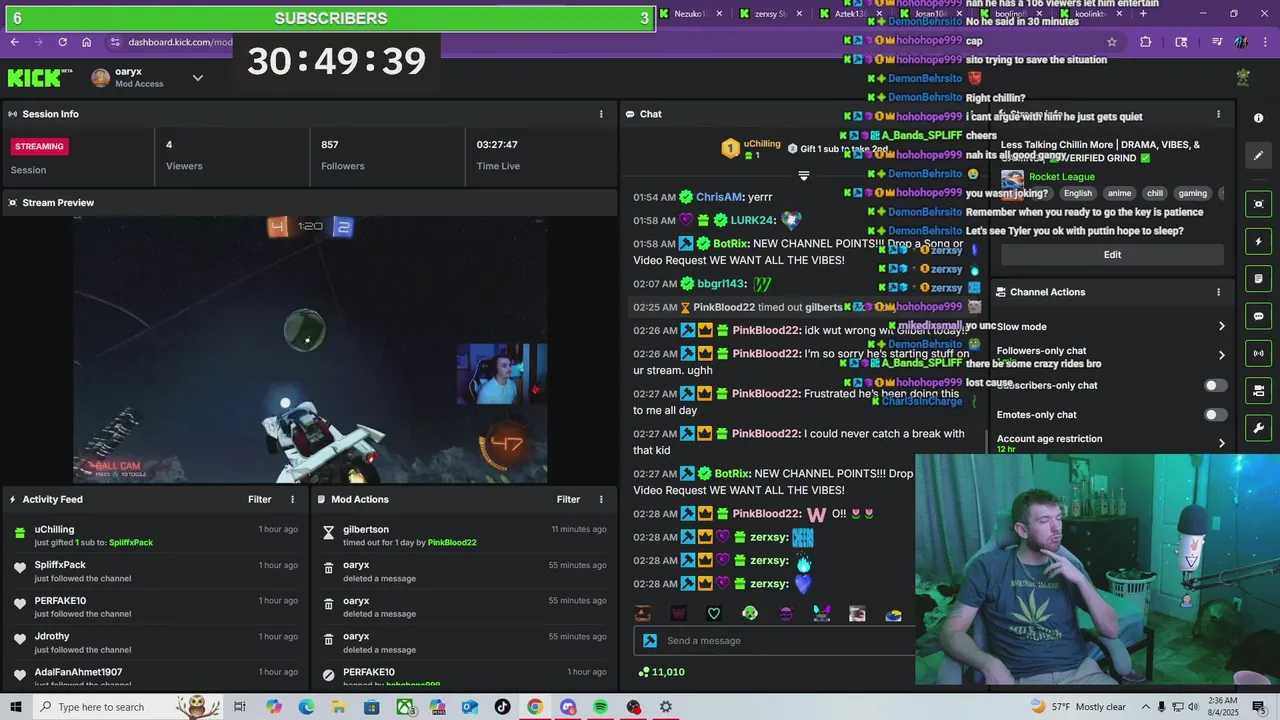Expand the oaryx Mod Access dropdown
Image resolution: width=1280 pixels, height=720 pixels.
(198, 78)
